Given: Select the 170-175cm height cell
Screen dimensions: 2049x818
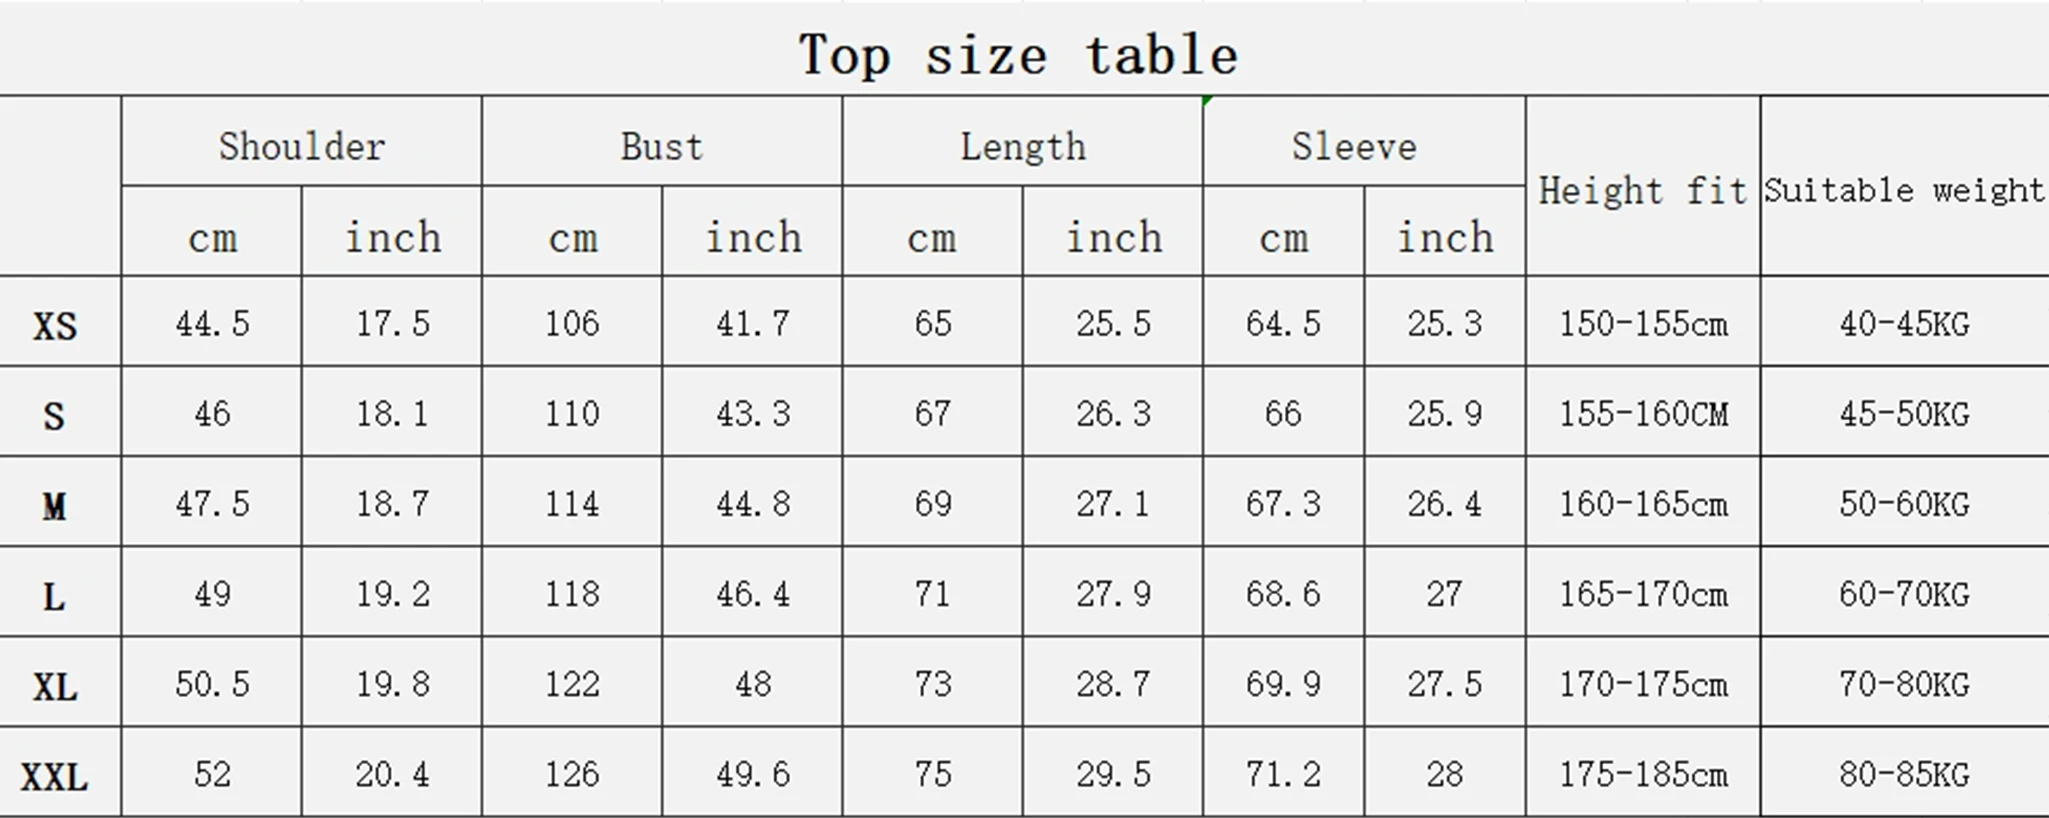Looking at the screenshot, I should point(1643,683).
